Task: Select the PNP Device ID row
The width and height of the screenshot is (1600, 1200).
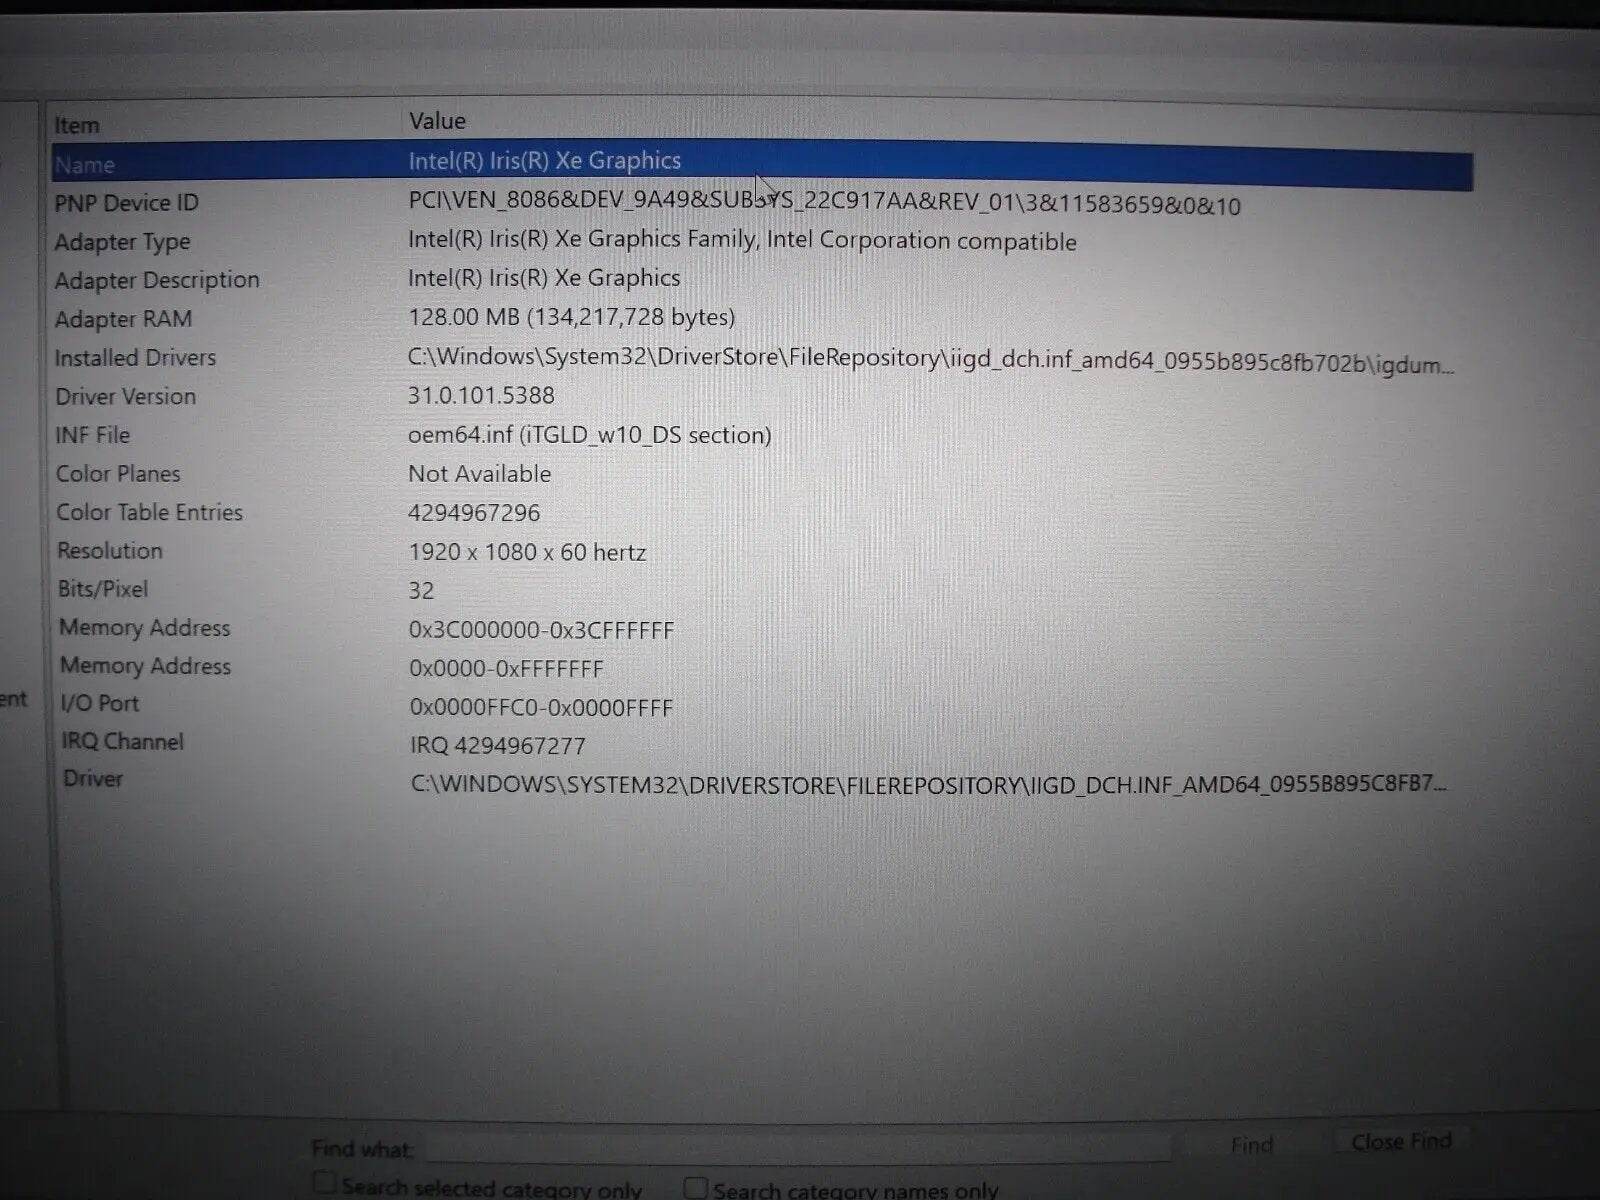Action: pos(127,203)
